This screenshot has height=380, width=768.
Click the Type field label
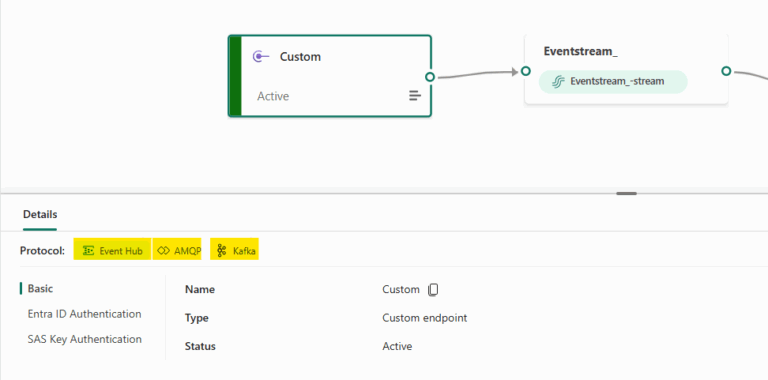tap(196, 318)
